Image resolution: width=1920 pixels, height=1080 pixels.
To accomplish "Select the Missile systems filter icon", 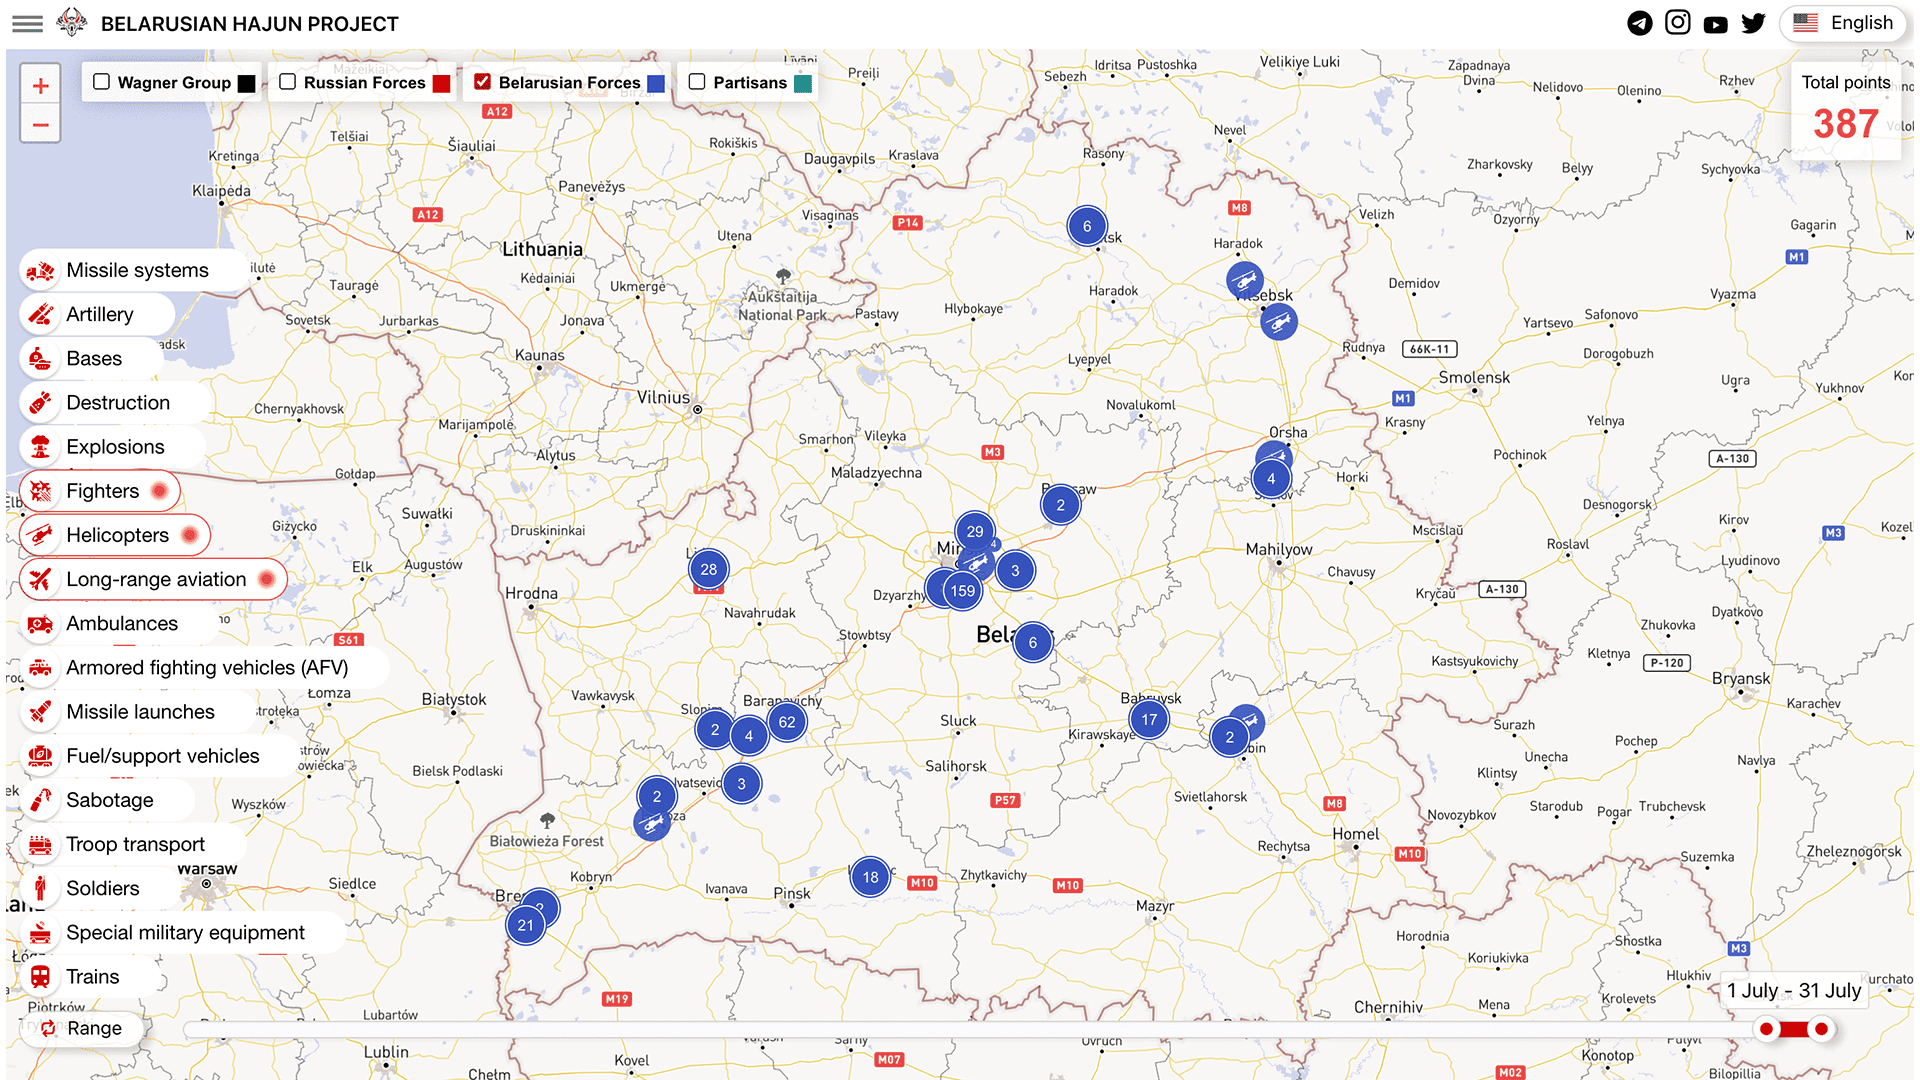I will 40,270.
